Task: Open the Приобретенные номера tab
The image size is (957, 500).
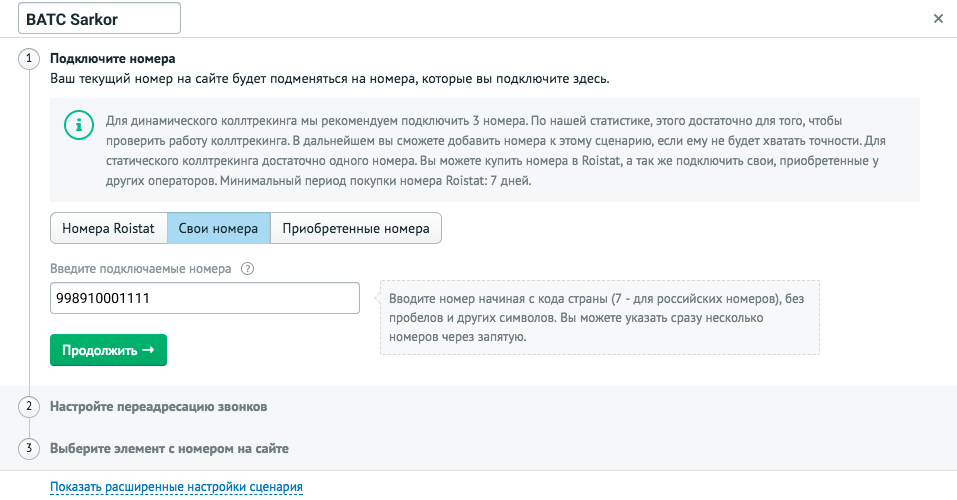Action: pos(356,229)
